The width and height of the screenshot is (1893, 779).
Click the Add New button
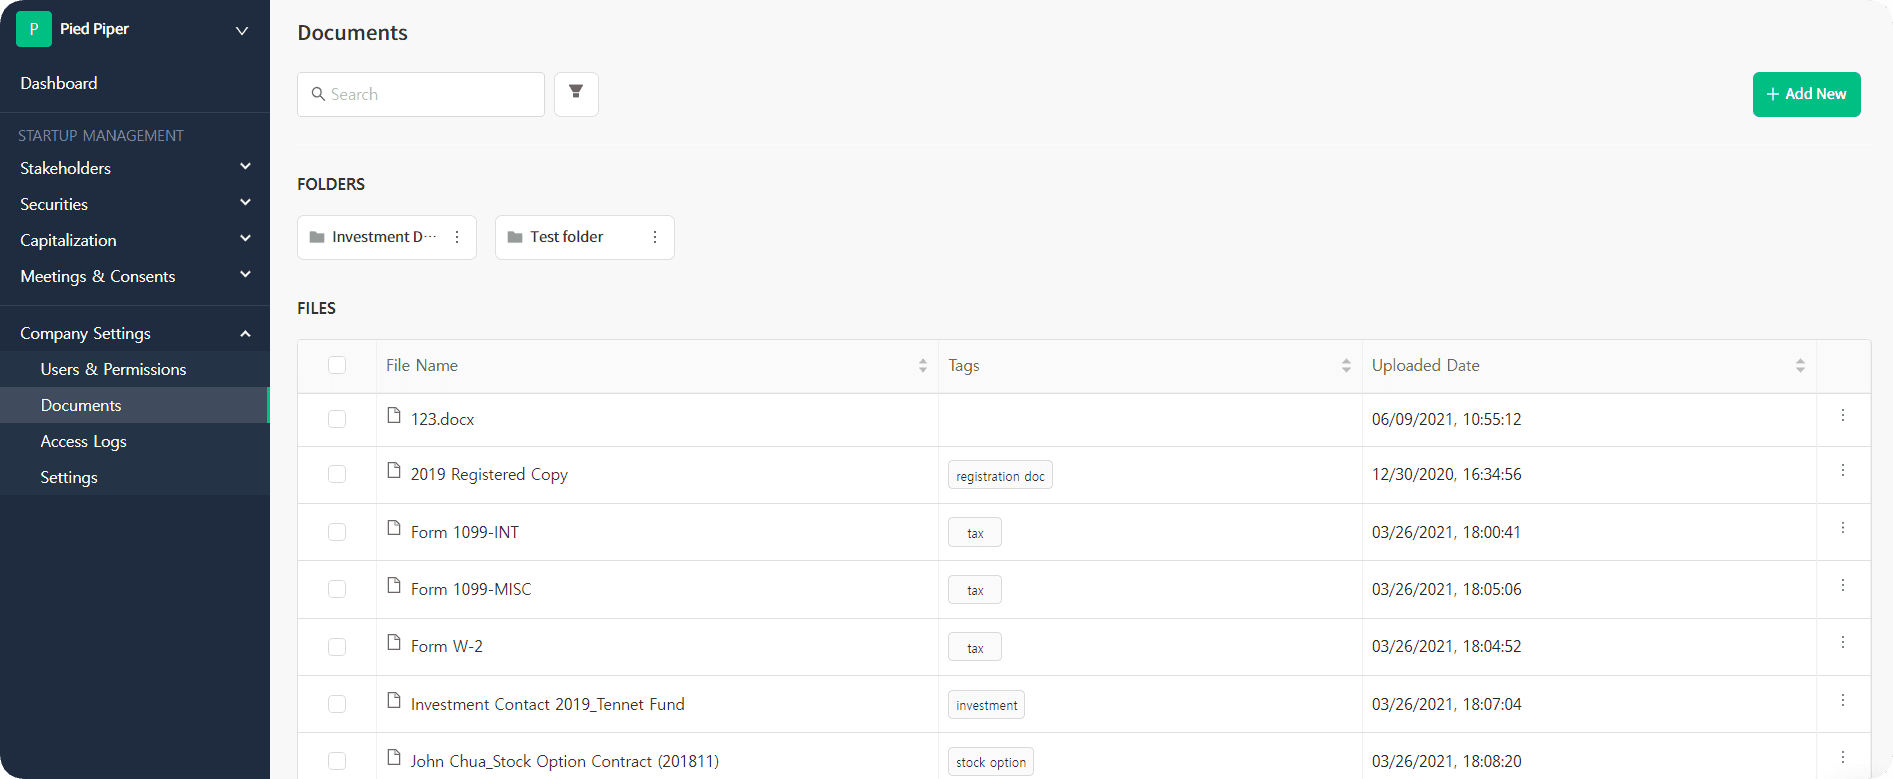(1806, 94)
